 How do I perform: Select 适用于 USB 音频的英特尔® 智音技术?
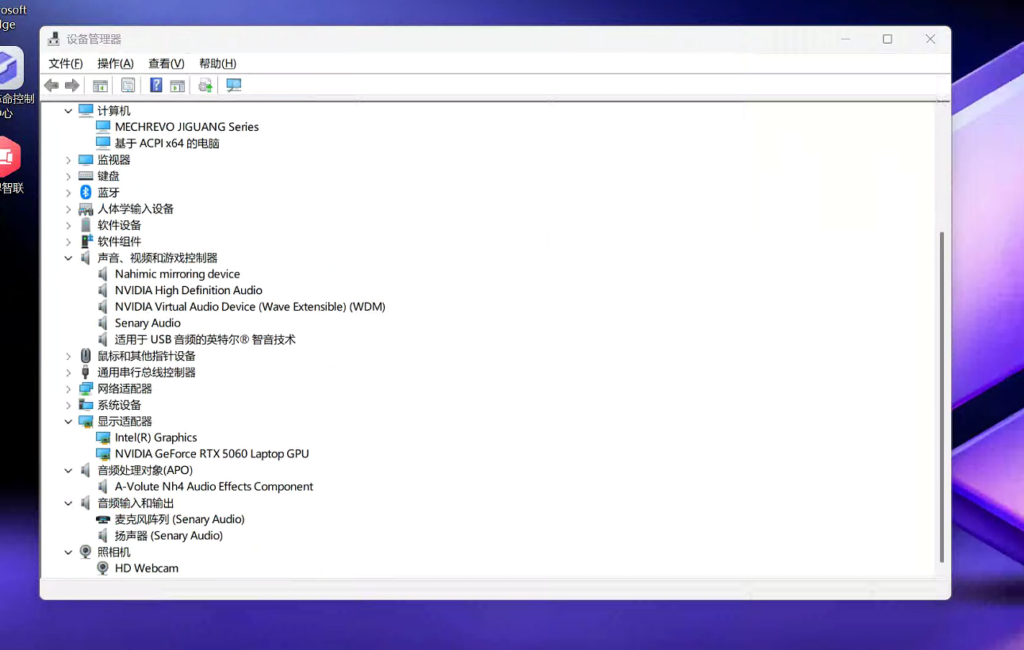click(x=205, y=339)
